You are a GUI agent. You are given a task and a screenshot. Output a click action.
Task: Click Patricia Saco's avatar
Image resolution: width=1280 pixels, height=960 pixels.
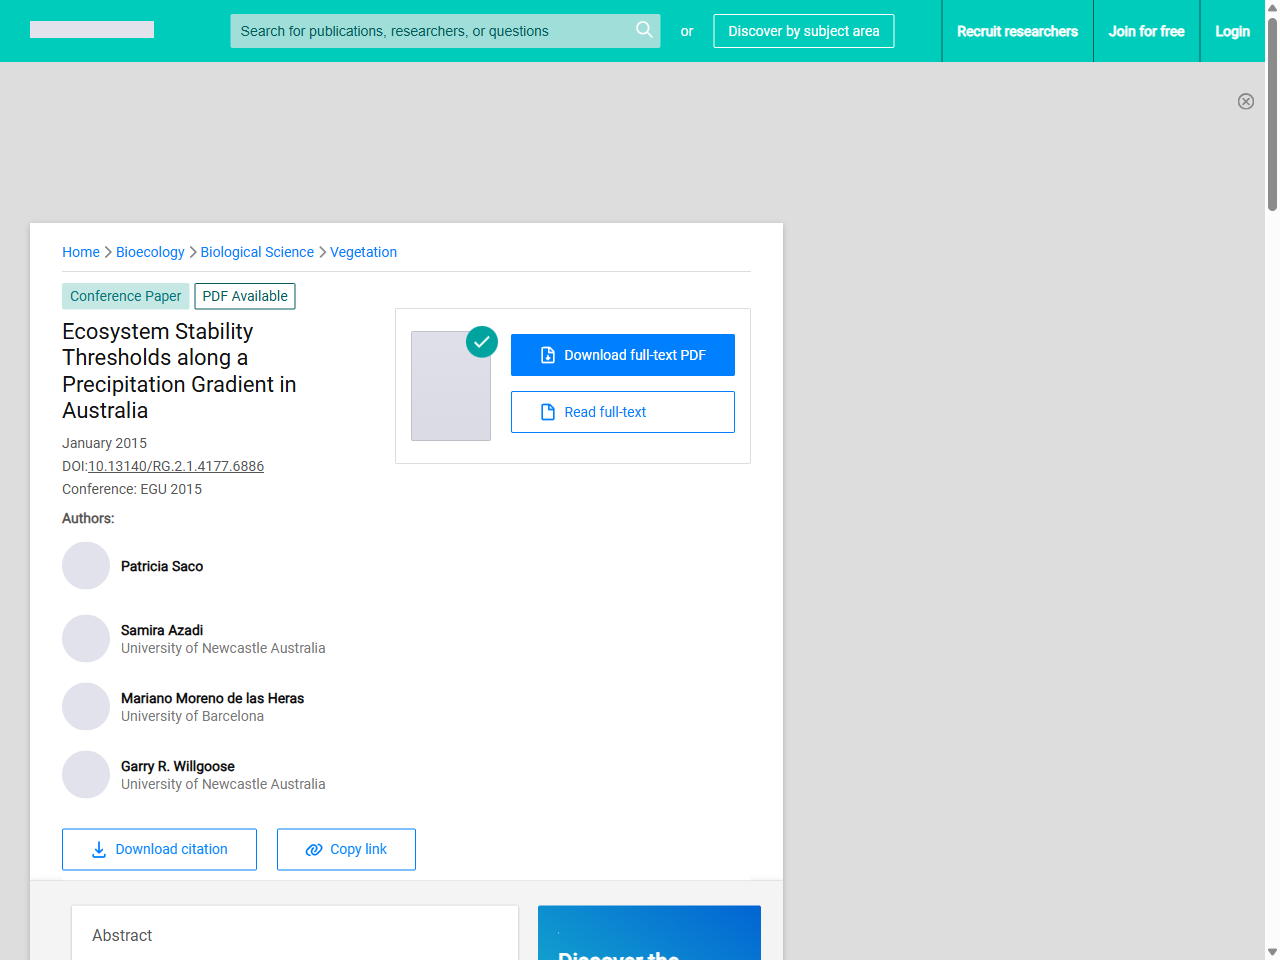86,566
